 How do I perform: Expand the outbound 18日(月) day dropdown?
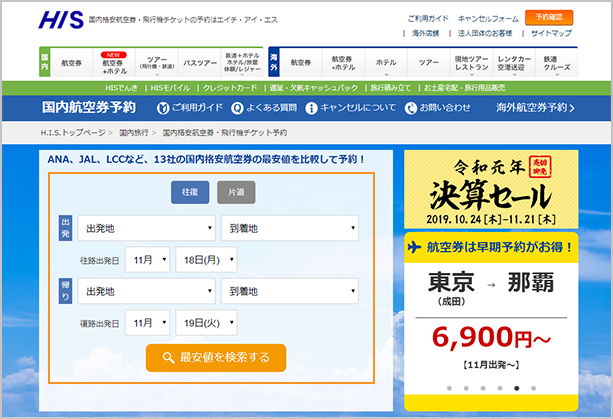[x=209, y=260]
